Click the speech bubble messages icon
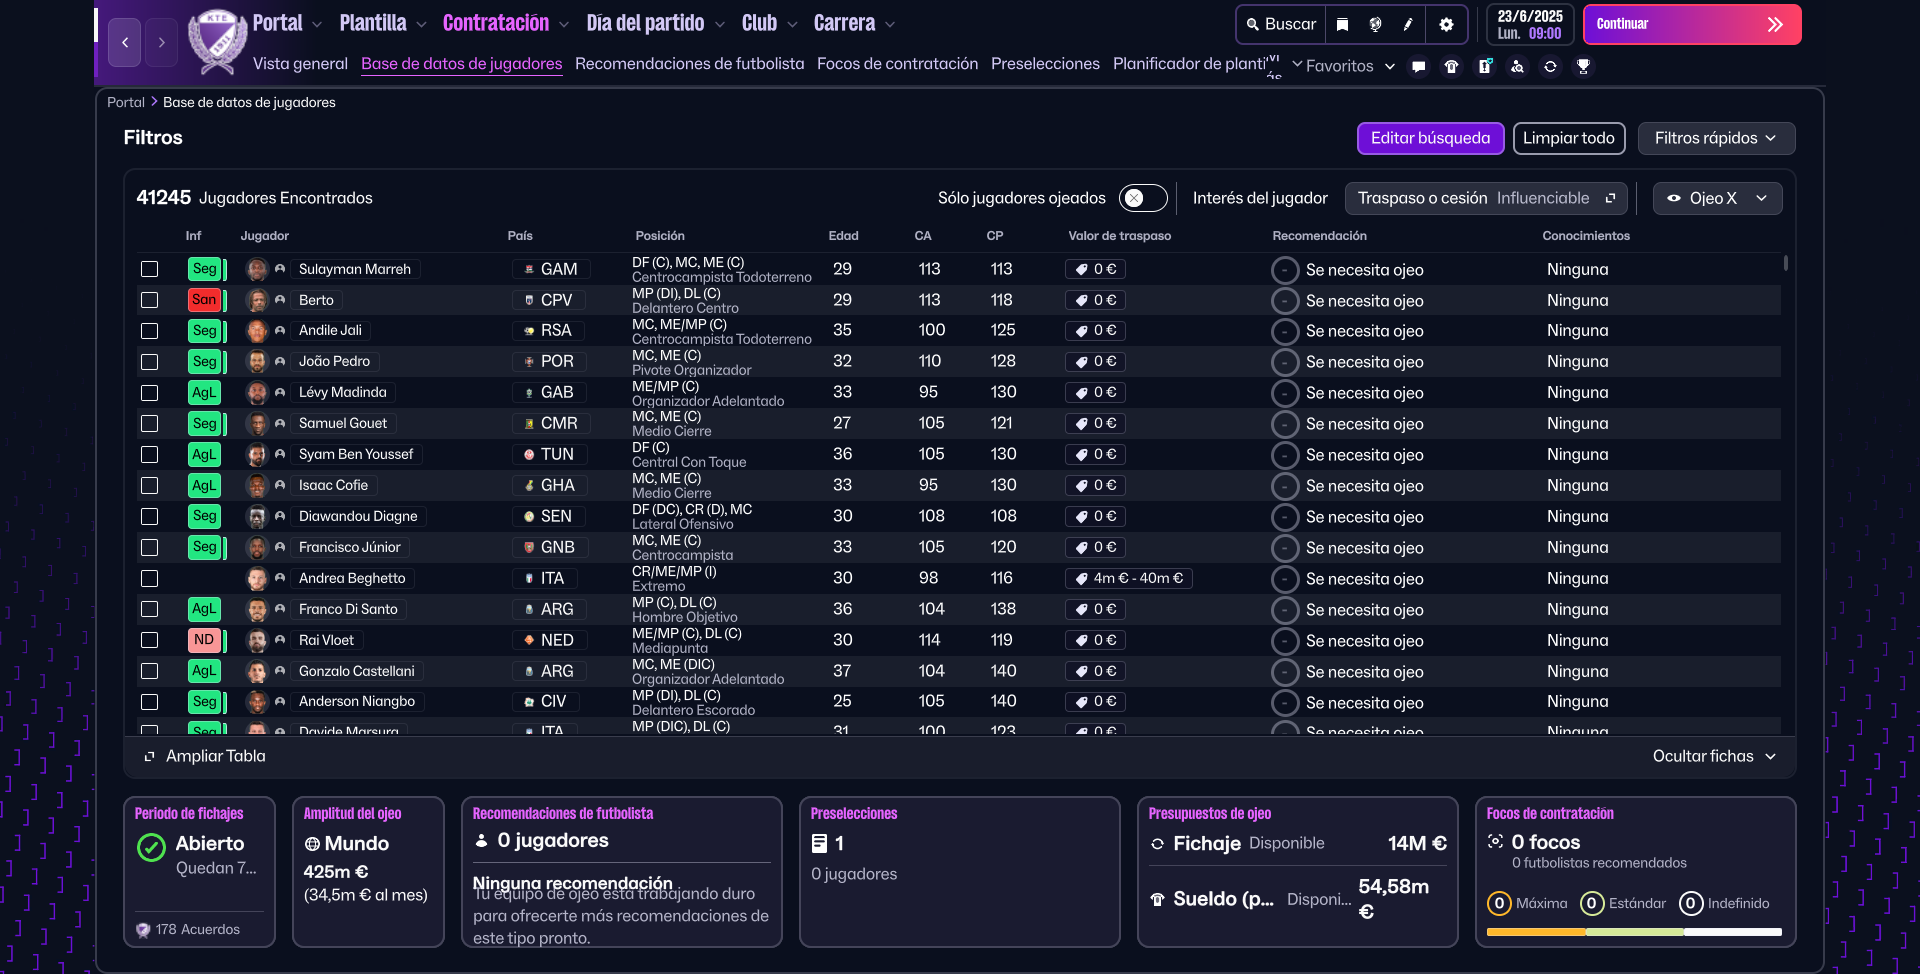This screenshot has height=974, width=1920. tap(1418, 67)
